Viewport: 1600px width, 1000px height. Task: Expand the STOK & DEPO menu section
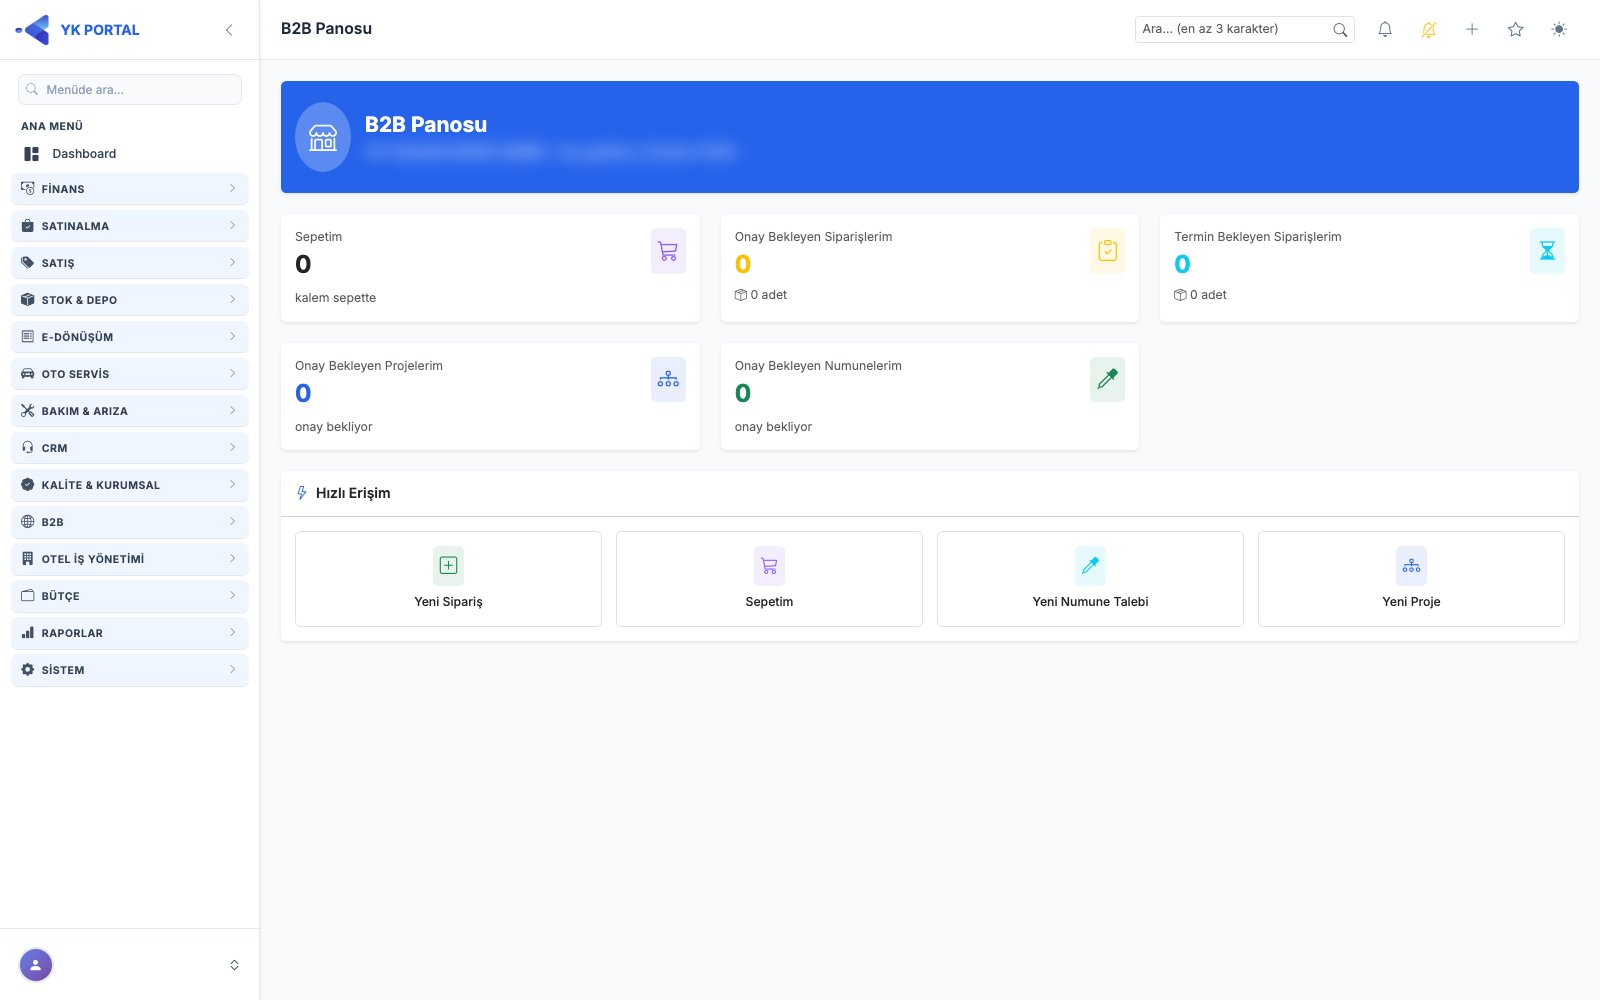[130, 300]
